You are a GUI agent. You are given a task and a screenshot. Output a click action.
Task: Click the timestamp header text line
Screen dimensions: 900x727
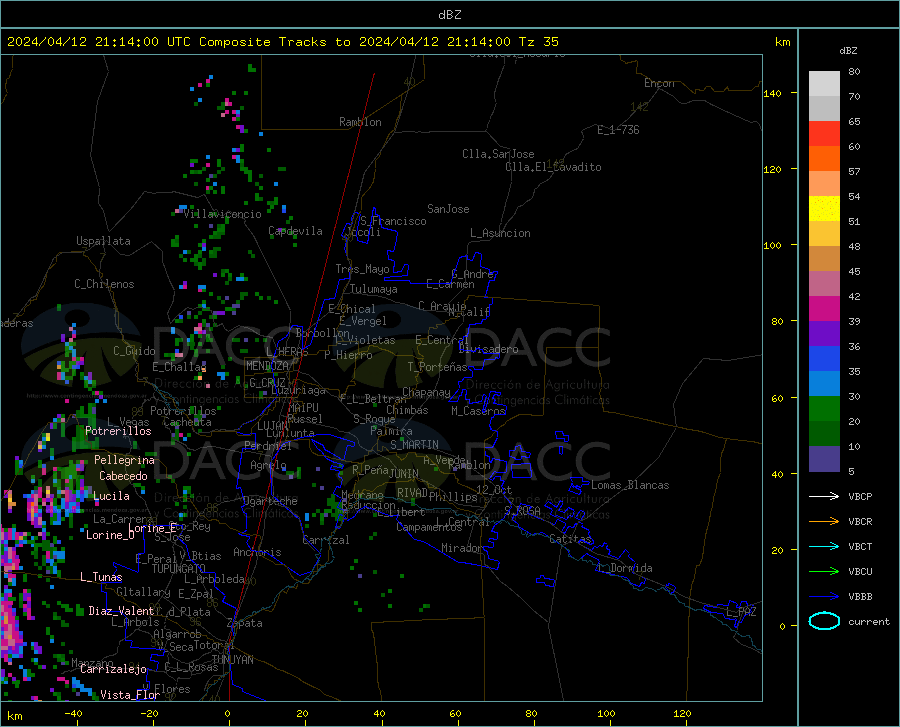click(x=282, y=42)
